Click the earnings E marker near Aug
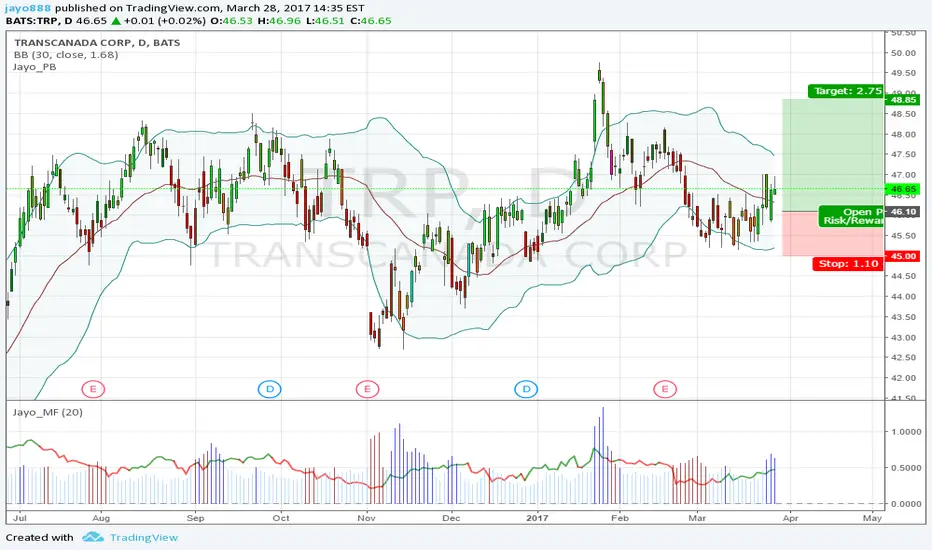The width and height of the screenshot is (932, 550). click(x=93, y=389)
